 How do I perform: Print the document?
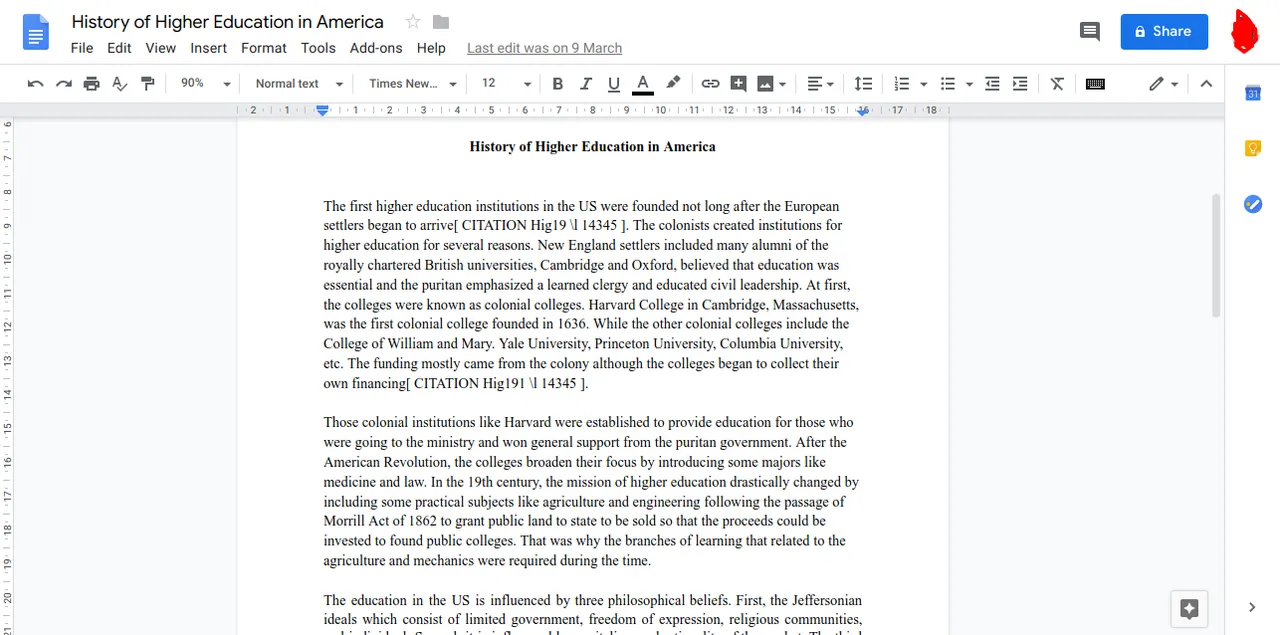coord(92,84)
